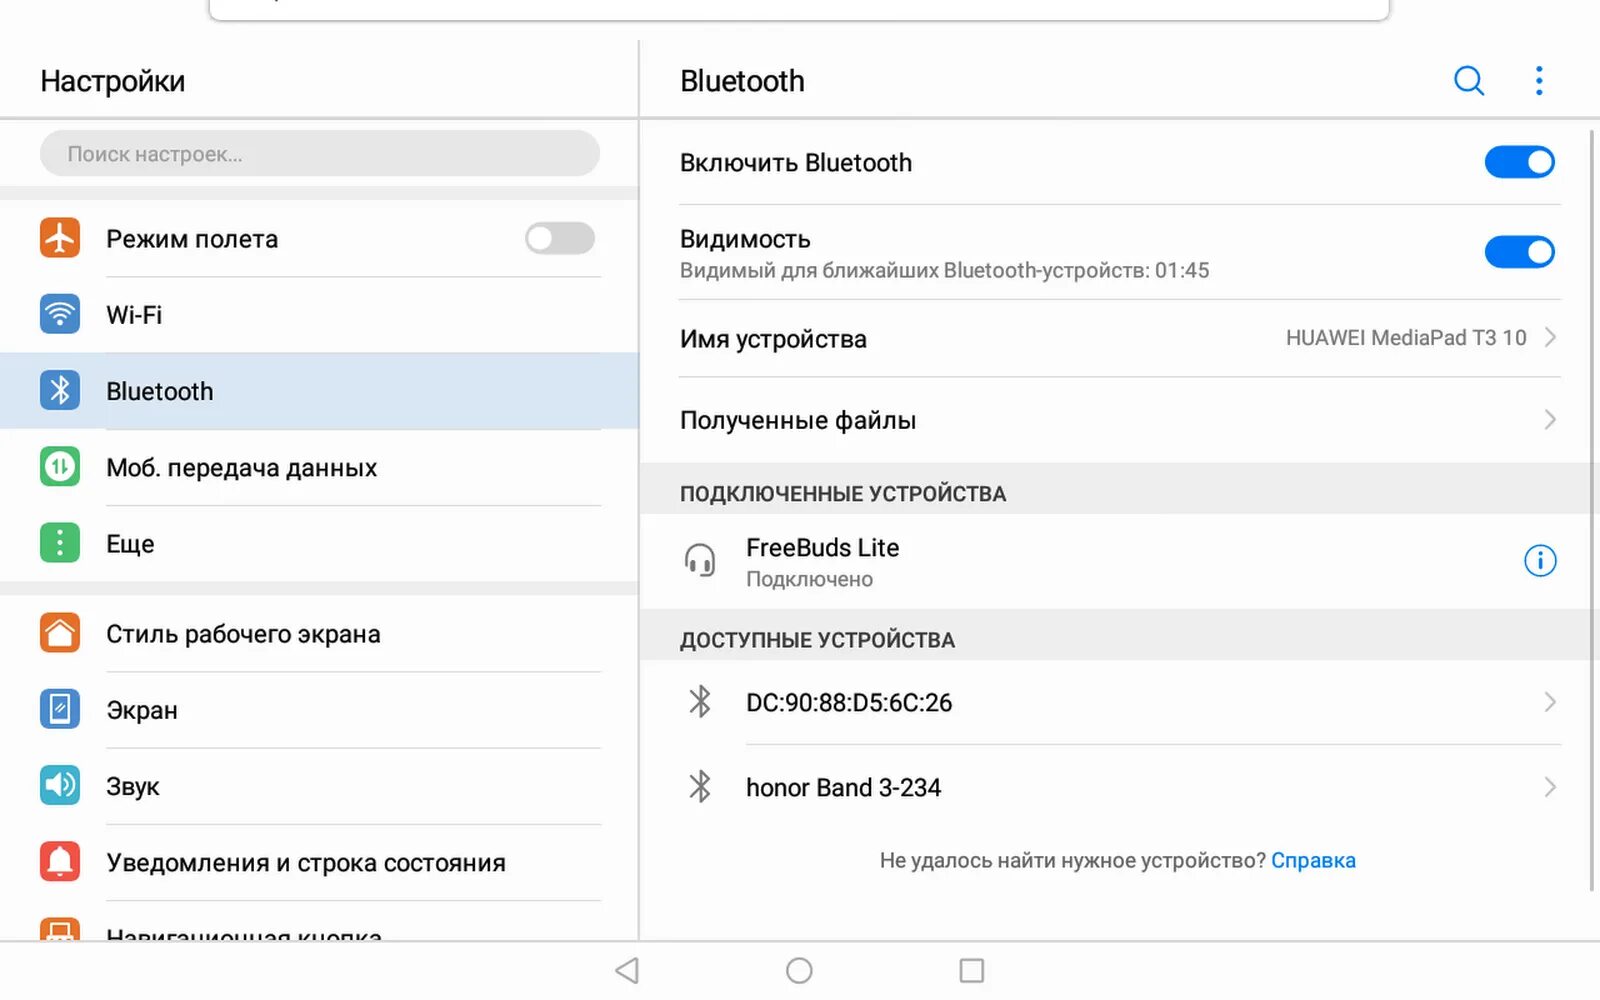Tap the Android back navigation button
1600x1000 pixels.
tap(627, 970)
